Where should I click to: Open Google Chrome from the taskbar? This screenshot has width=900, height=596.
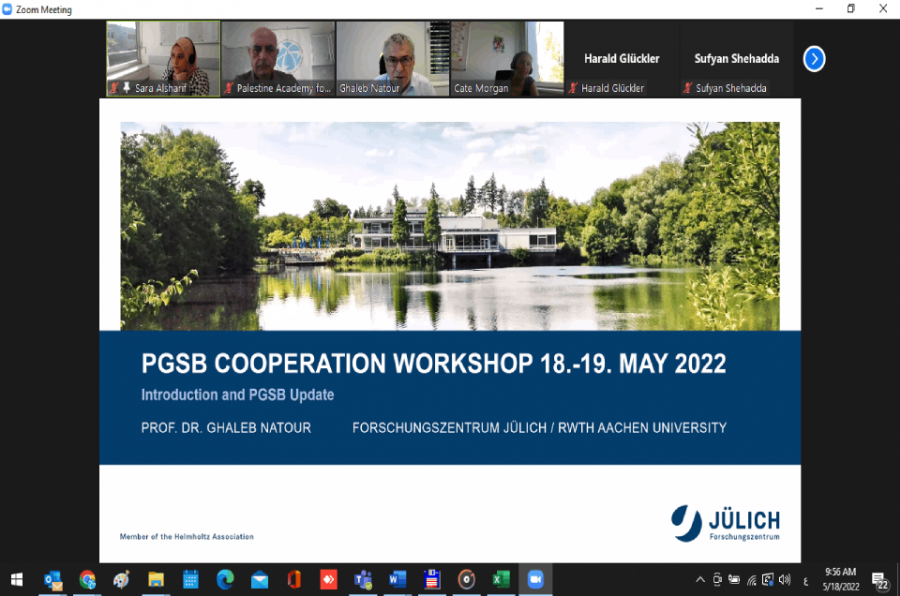point(87,580)
